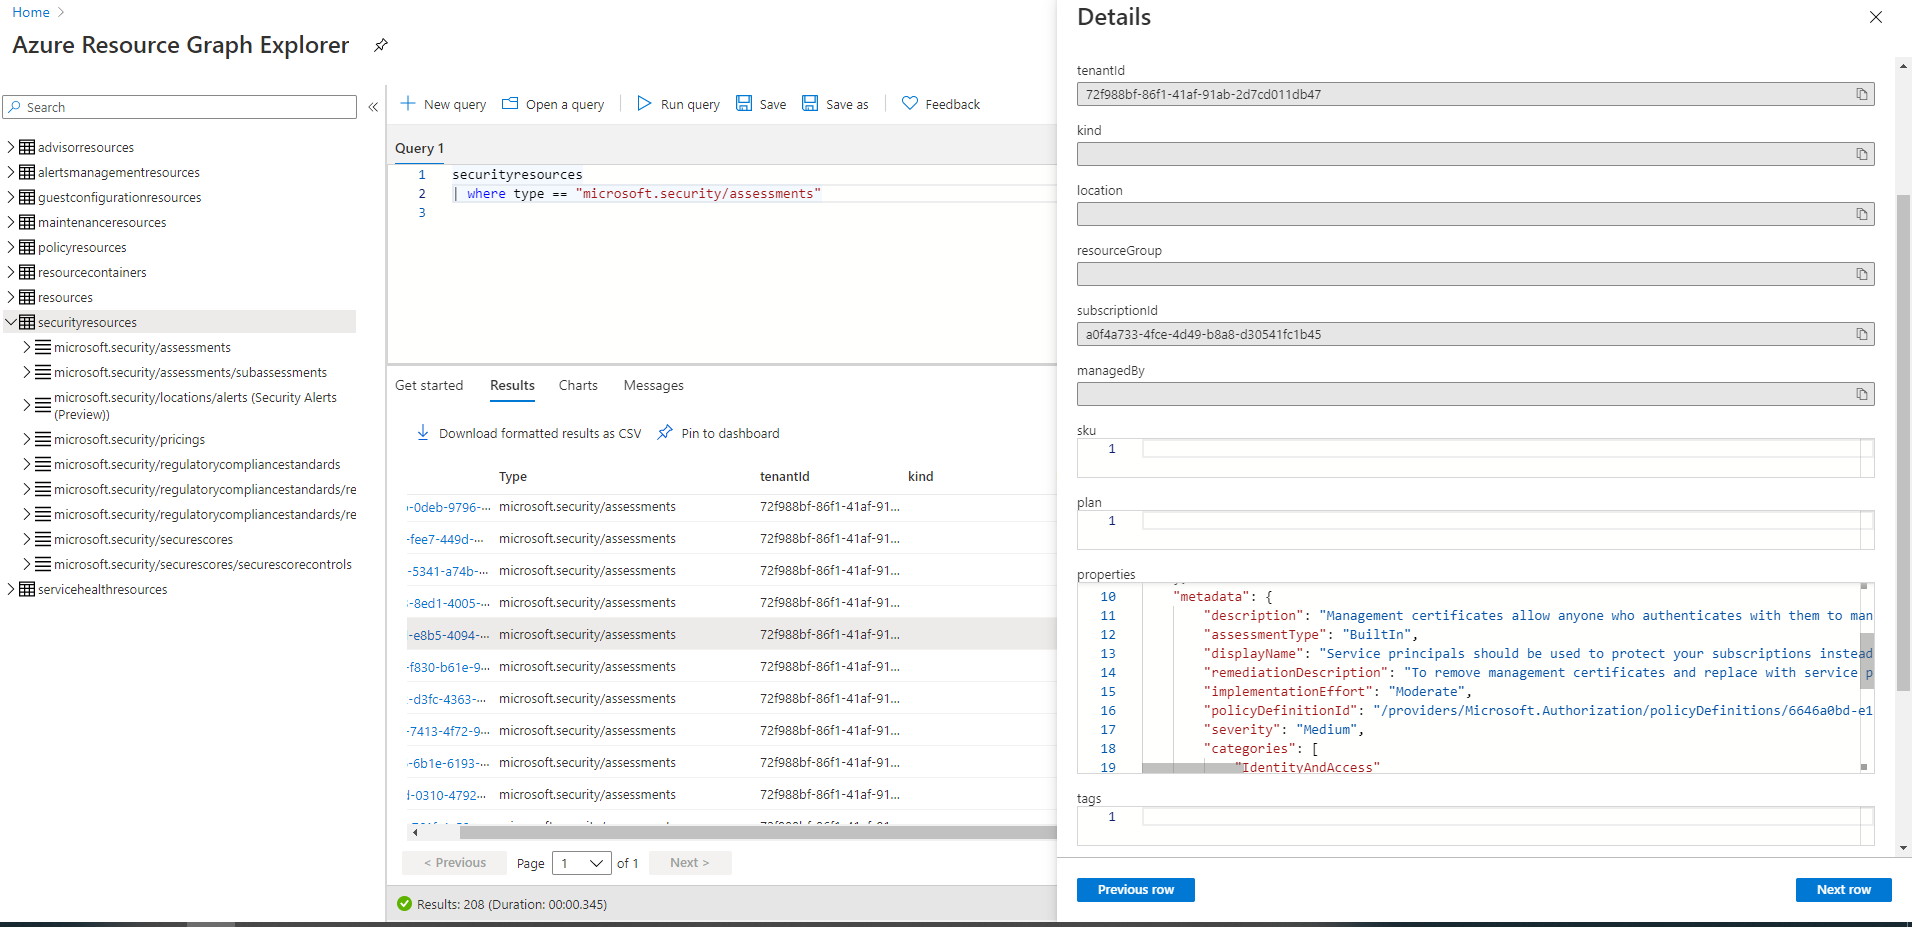The width and height of the screenshot is (1912, 927).
Task: Open the Messages tab
Action: (x=653, y=386)
